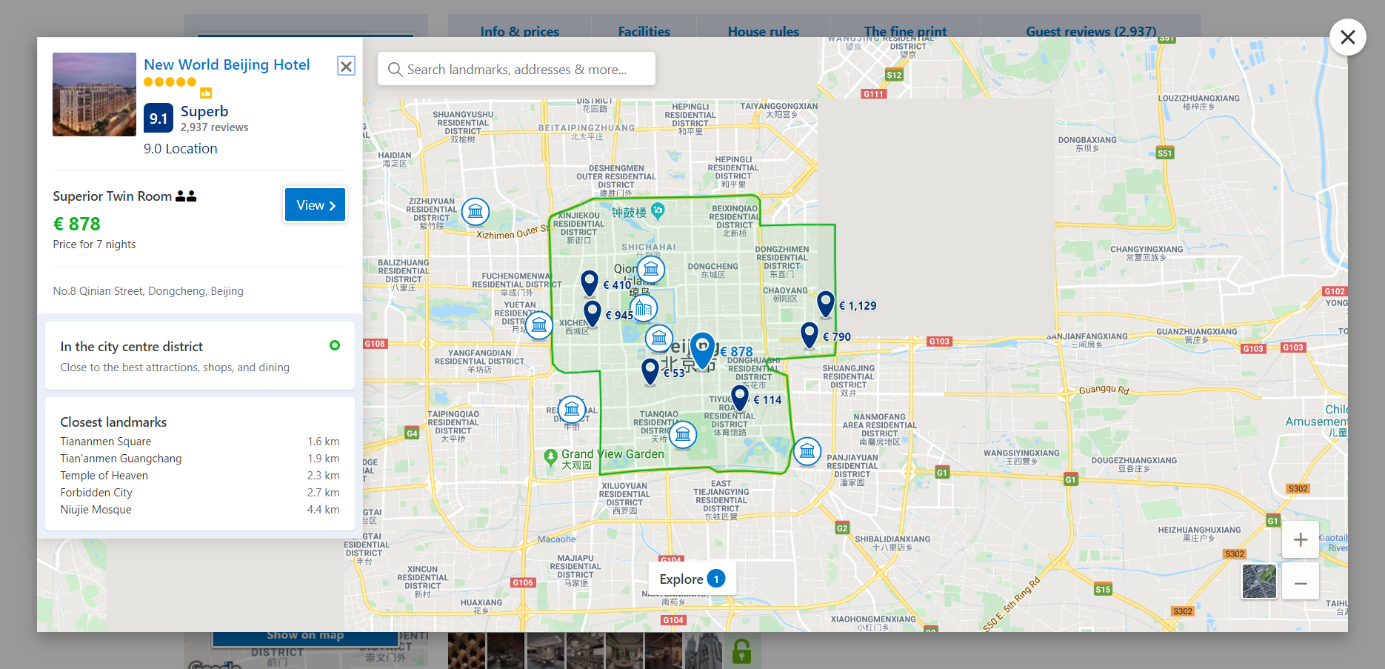Click the 2,937 reviews text
Viewport: 1385px width, 669px height.
pos(214,127)
